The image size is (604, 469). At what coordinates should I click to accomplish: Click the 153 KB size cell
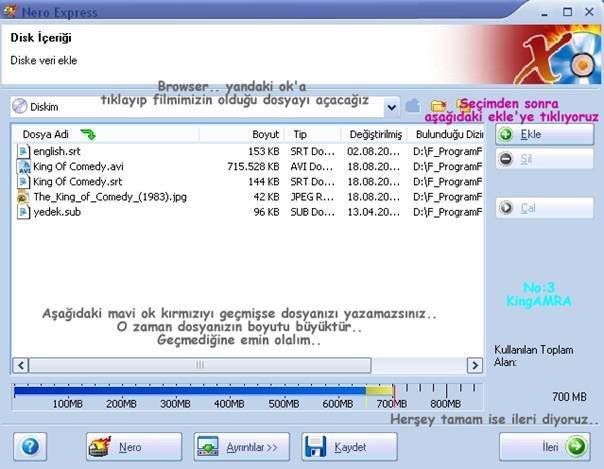[x=263, y=151]
